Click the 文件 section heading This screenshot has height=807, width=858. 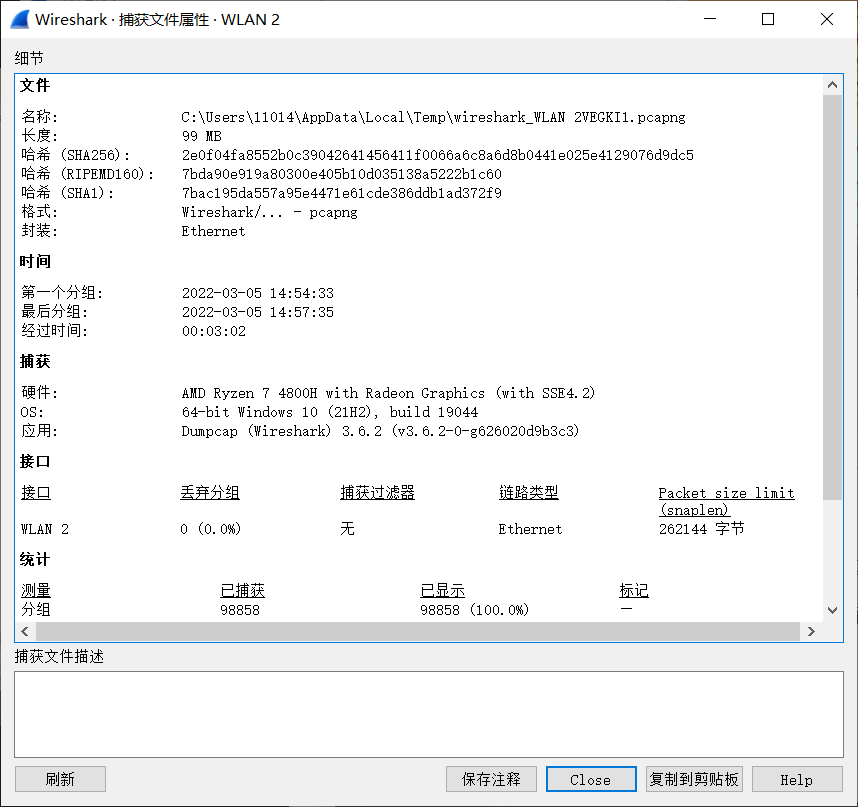pyautogui.click(x=35, y=85)
